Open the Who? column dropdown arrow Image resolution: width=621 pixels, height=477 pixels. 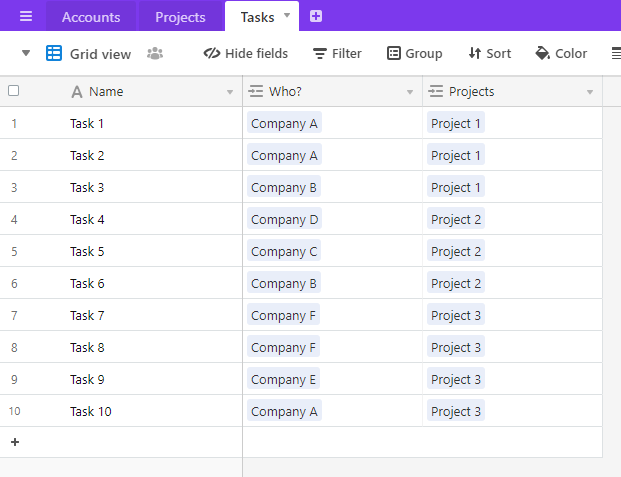[410, 92]
